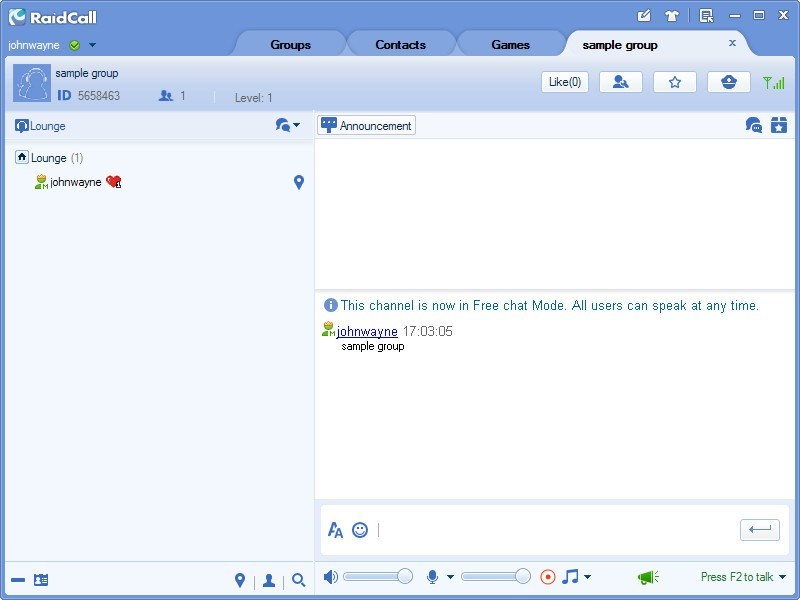This screenshot has height=600, width=800.
Task: Open the Press F2 to talk dropdown
Action: click(x=782, y=577)
